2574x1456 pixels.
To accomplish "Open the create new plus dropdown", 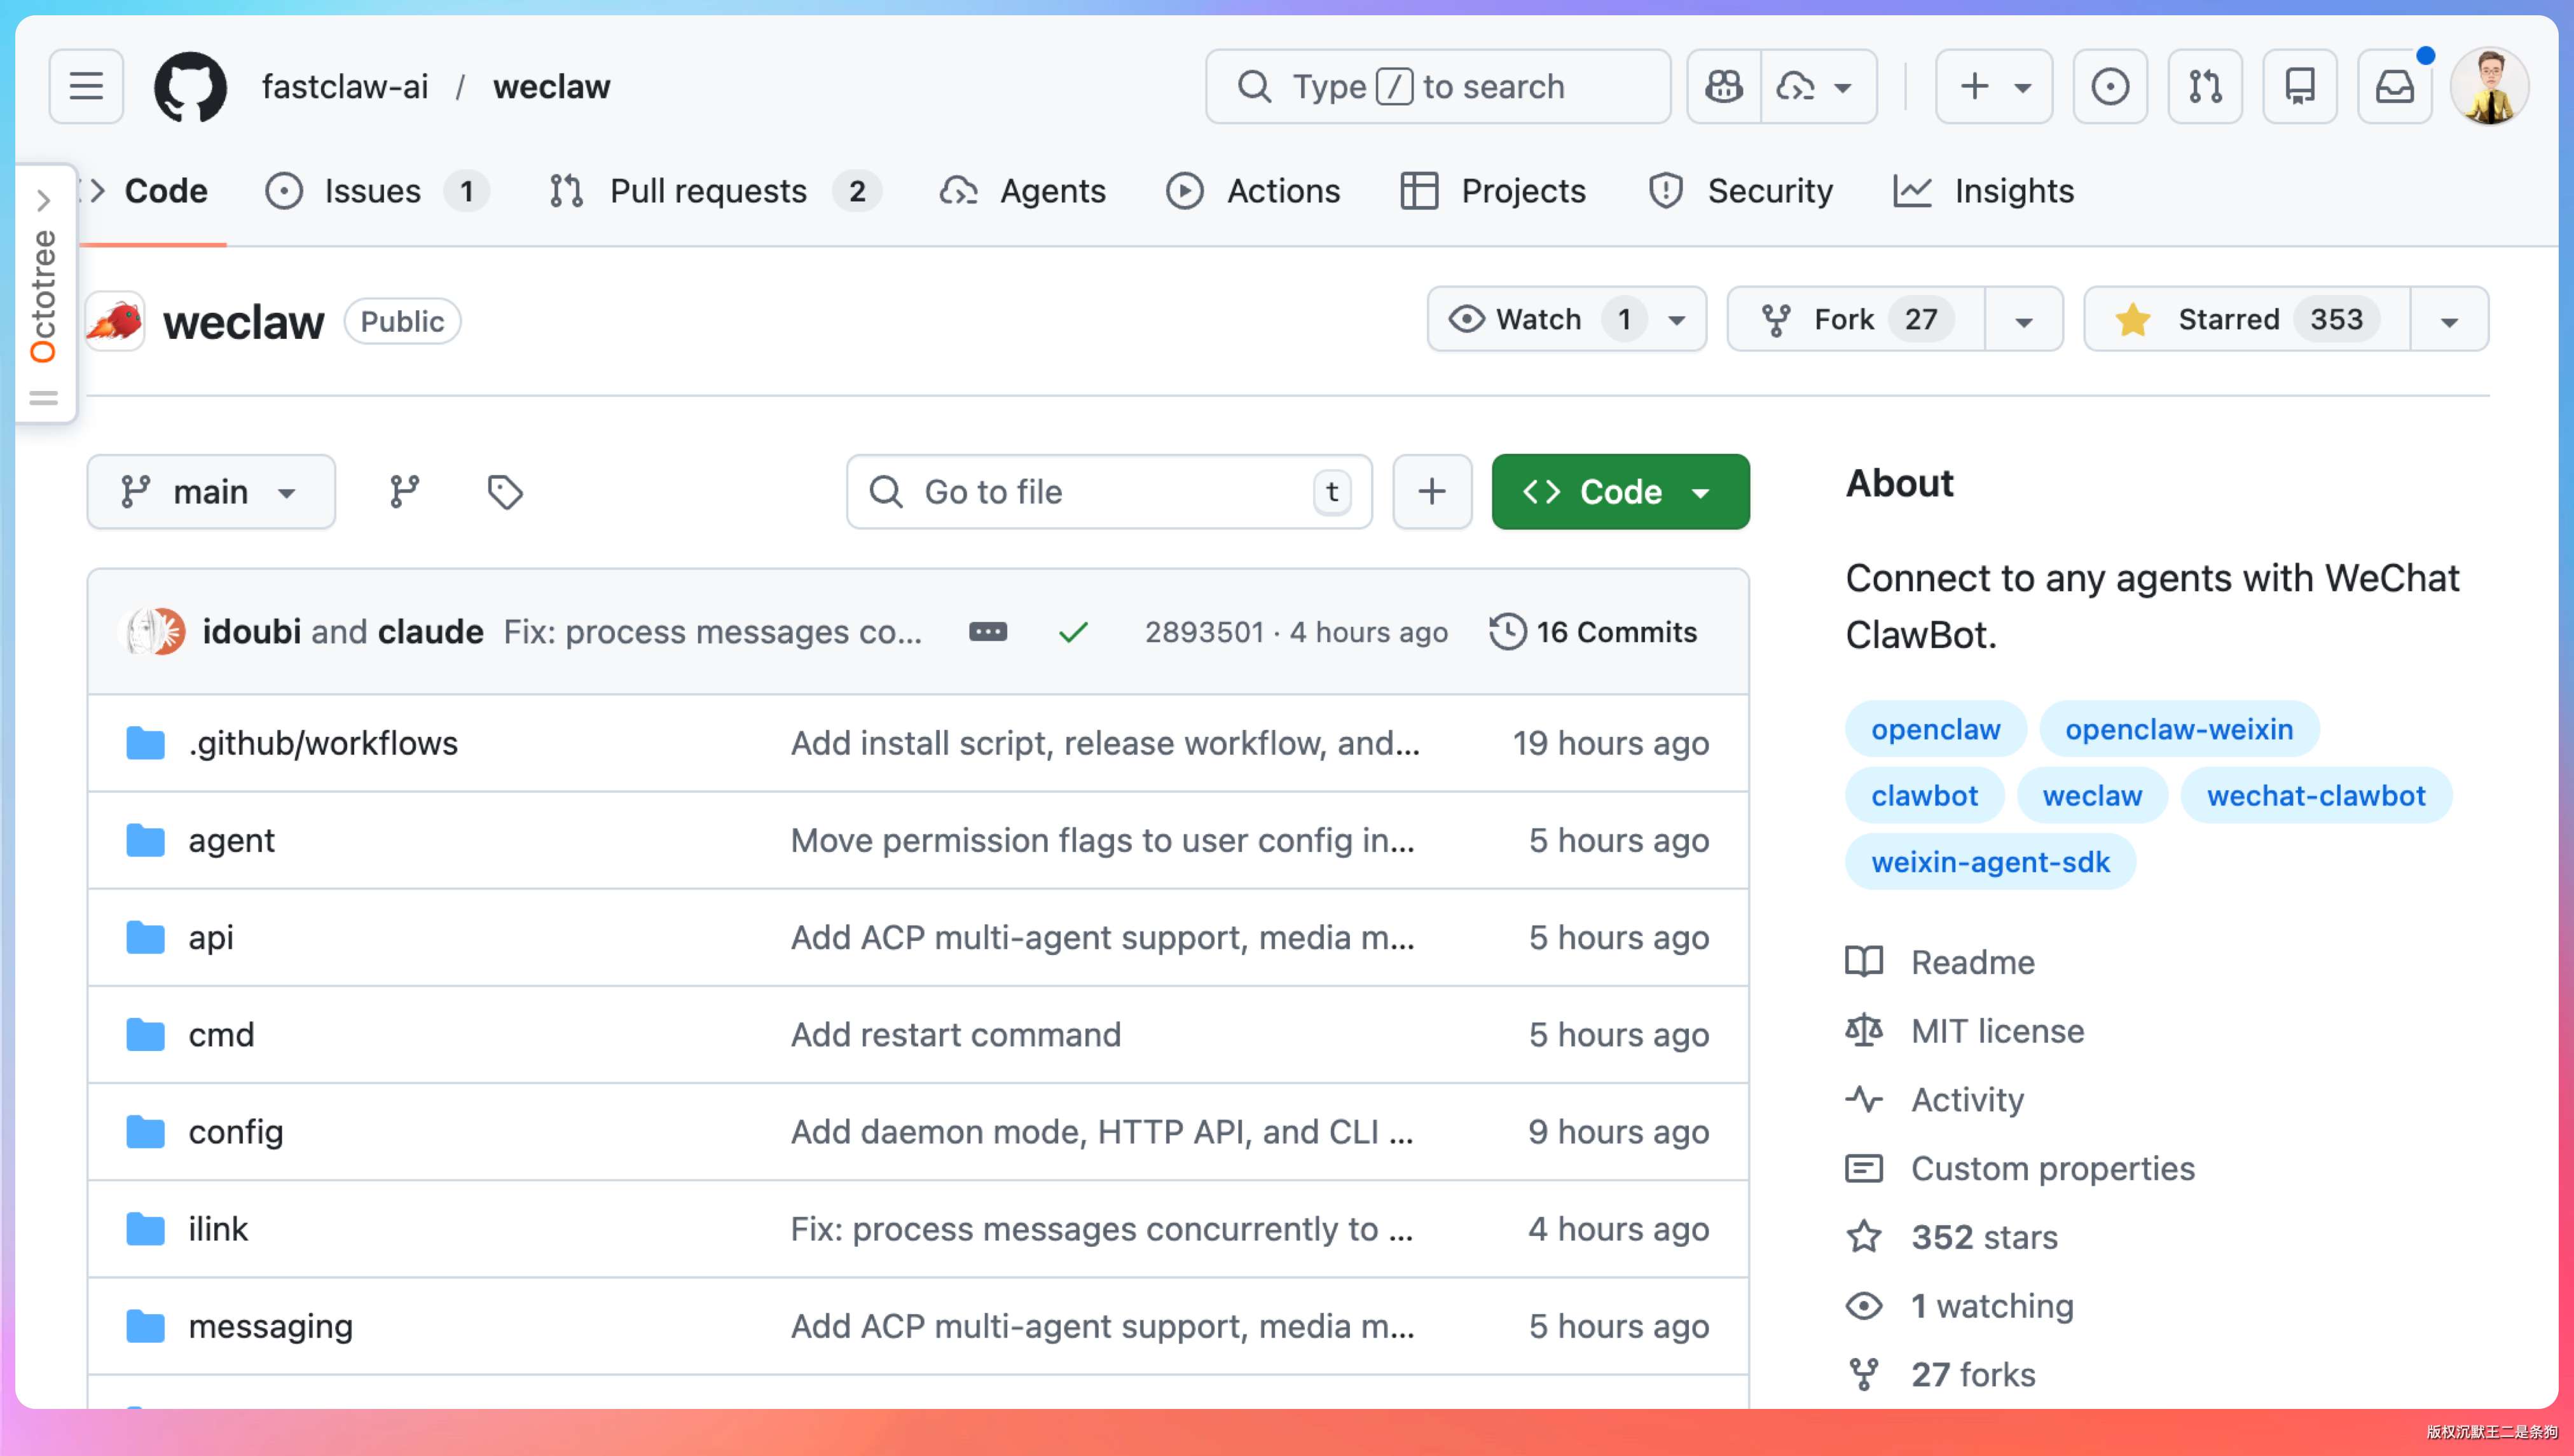I will [1993, 87].
